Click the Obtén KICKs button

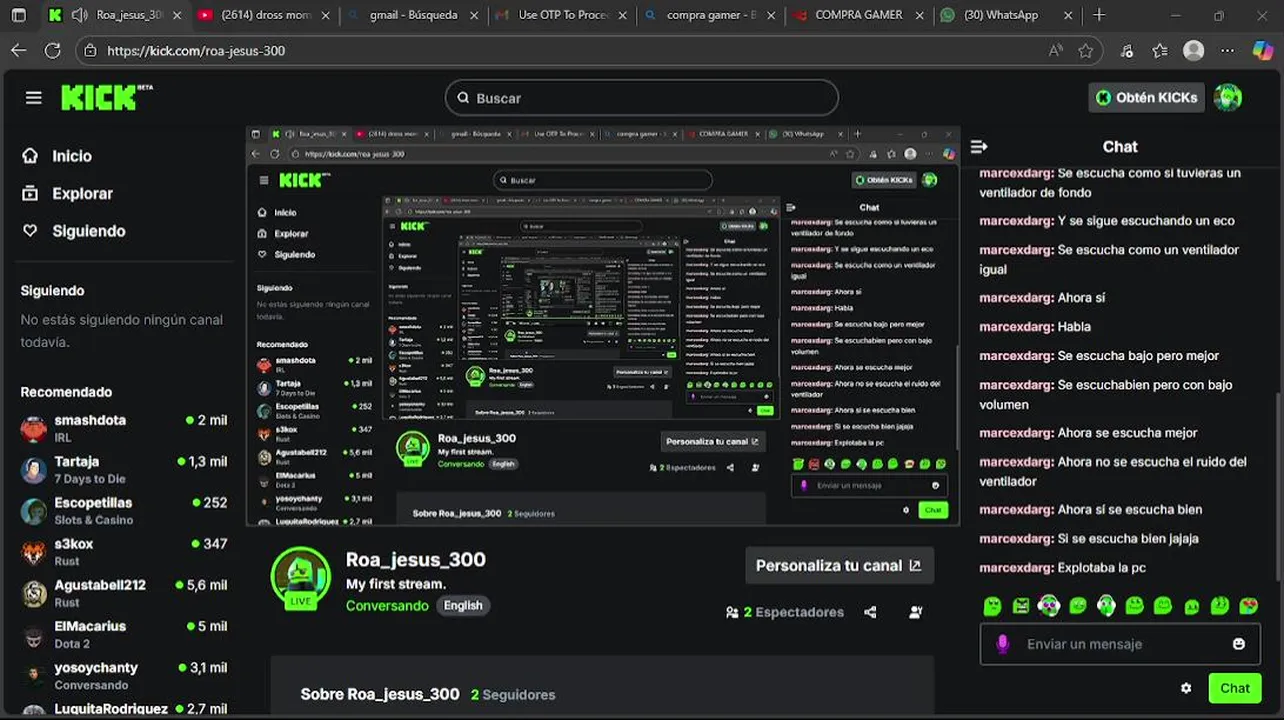tap(1146, 98)
